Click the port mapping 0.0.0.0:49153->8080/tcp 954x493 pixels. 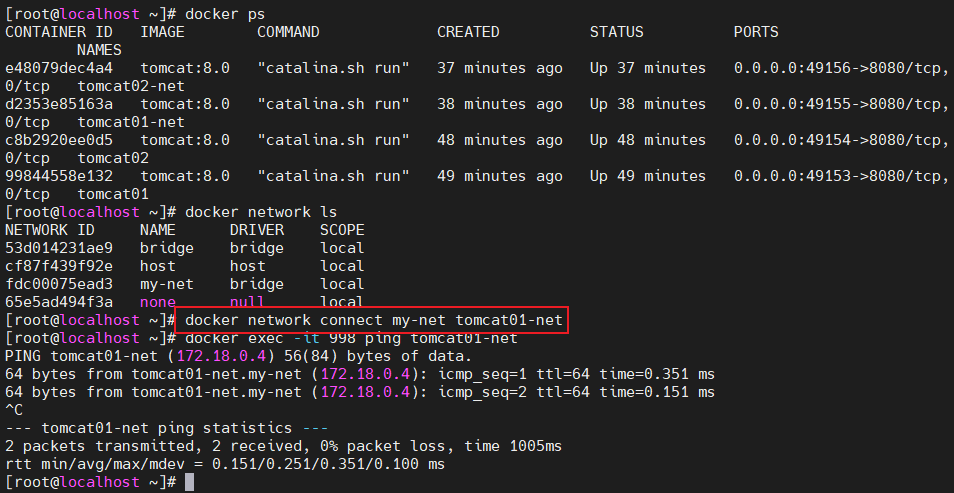point(841,176)
